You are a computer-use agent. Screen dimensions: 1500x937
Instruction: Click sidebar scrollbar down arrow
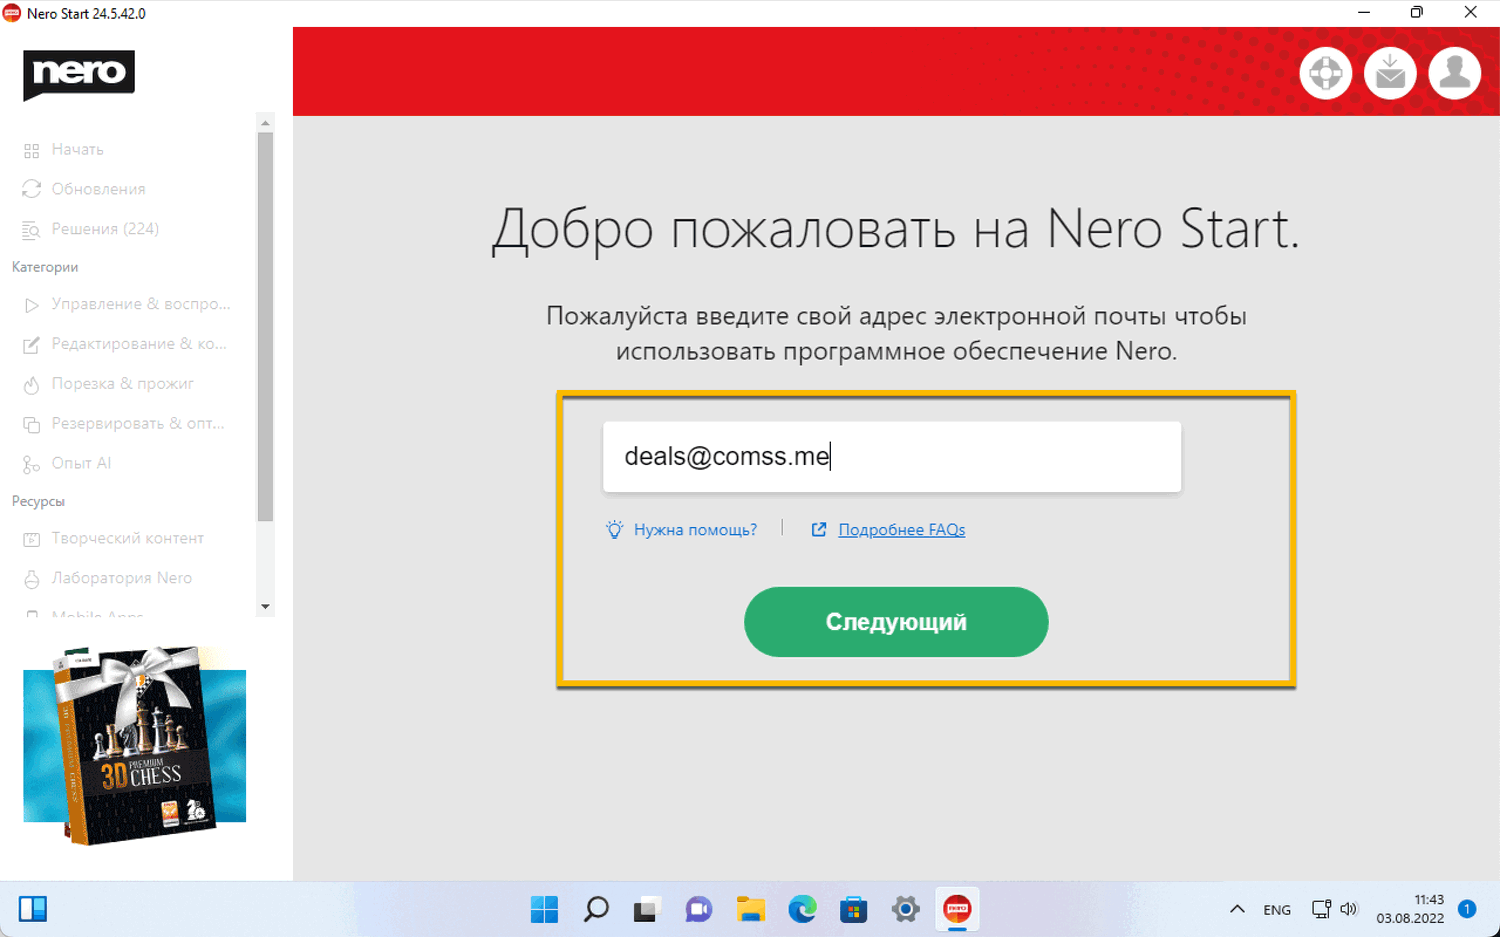[265, 606]
